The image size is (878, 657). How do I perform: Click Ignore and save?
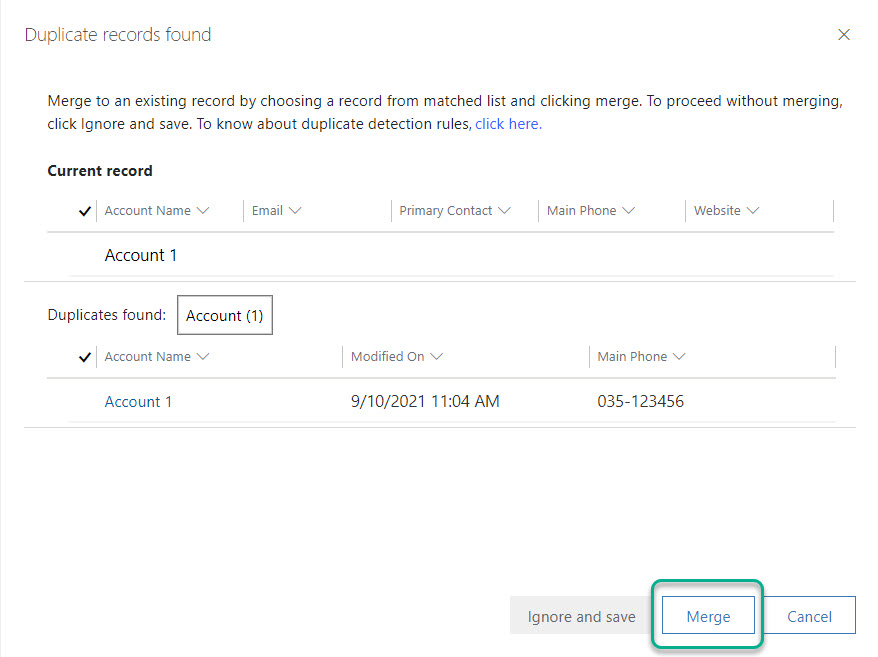click(581, 616)
